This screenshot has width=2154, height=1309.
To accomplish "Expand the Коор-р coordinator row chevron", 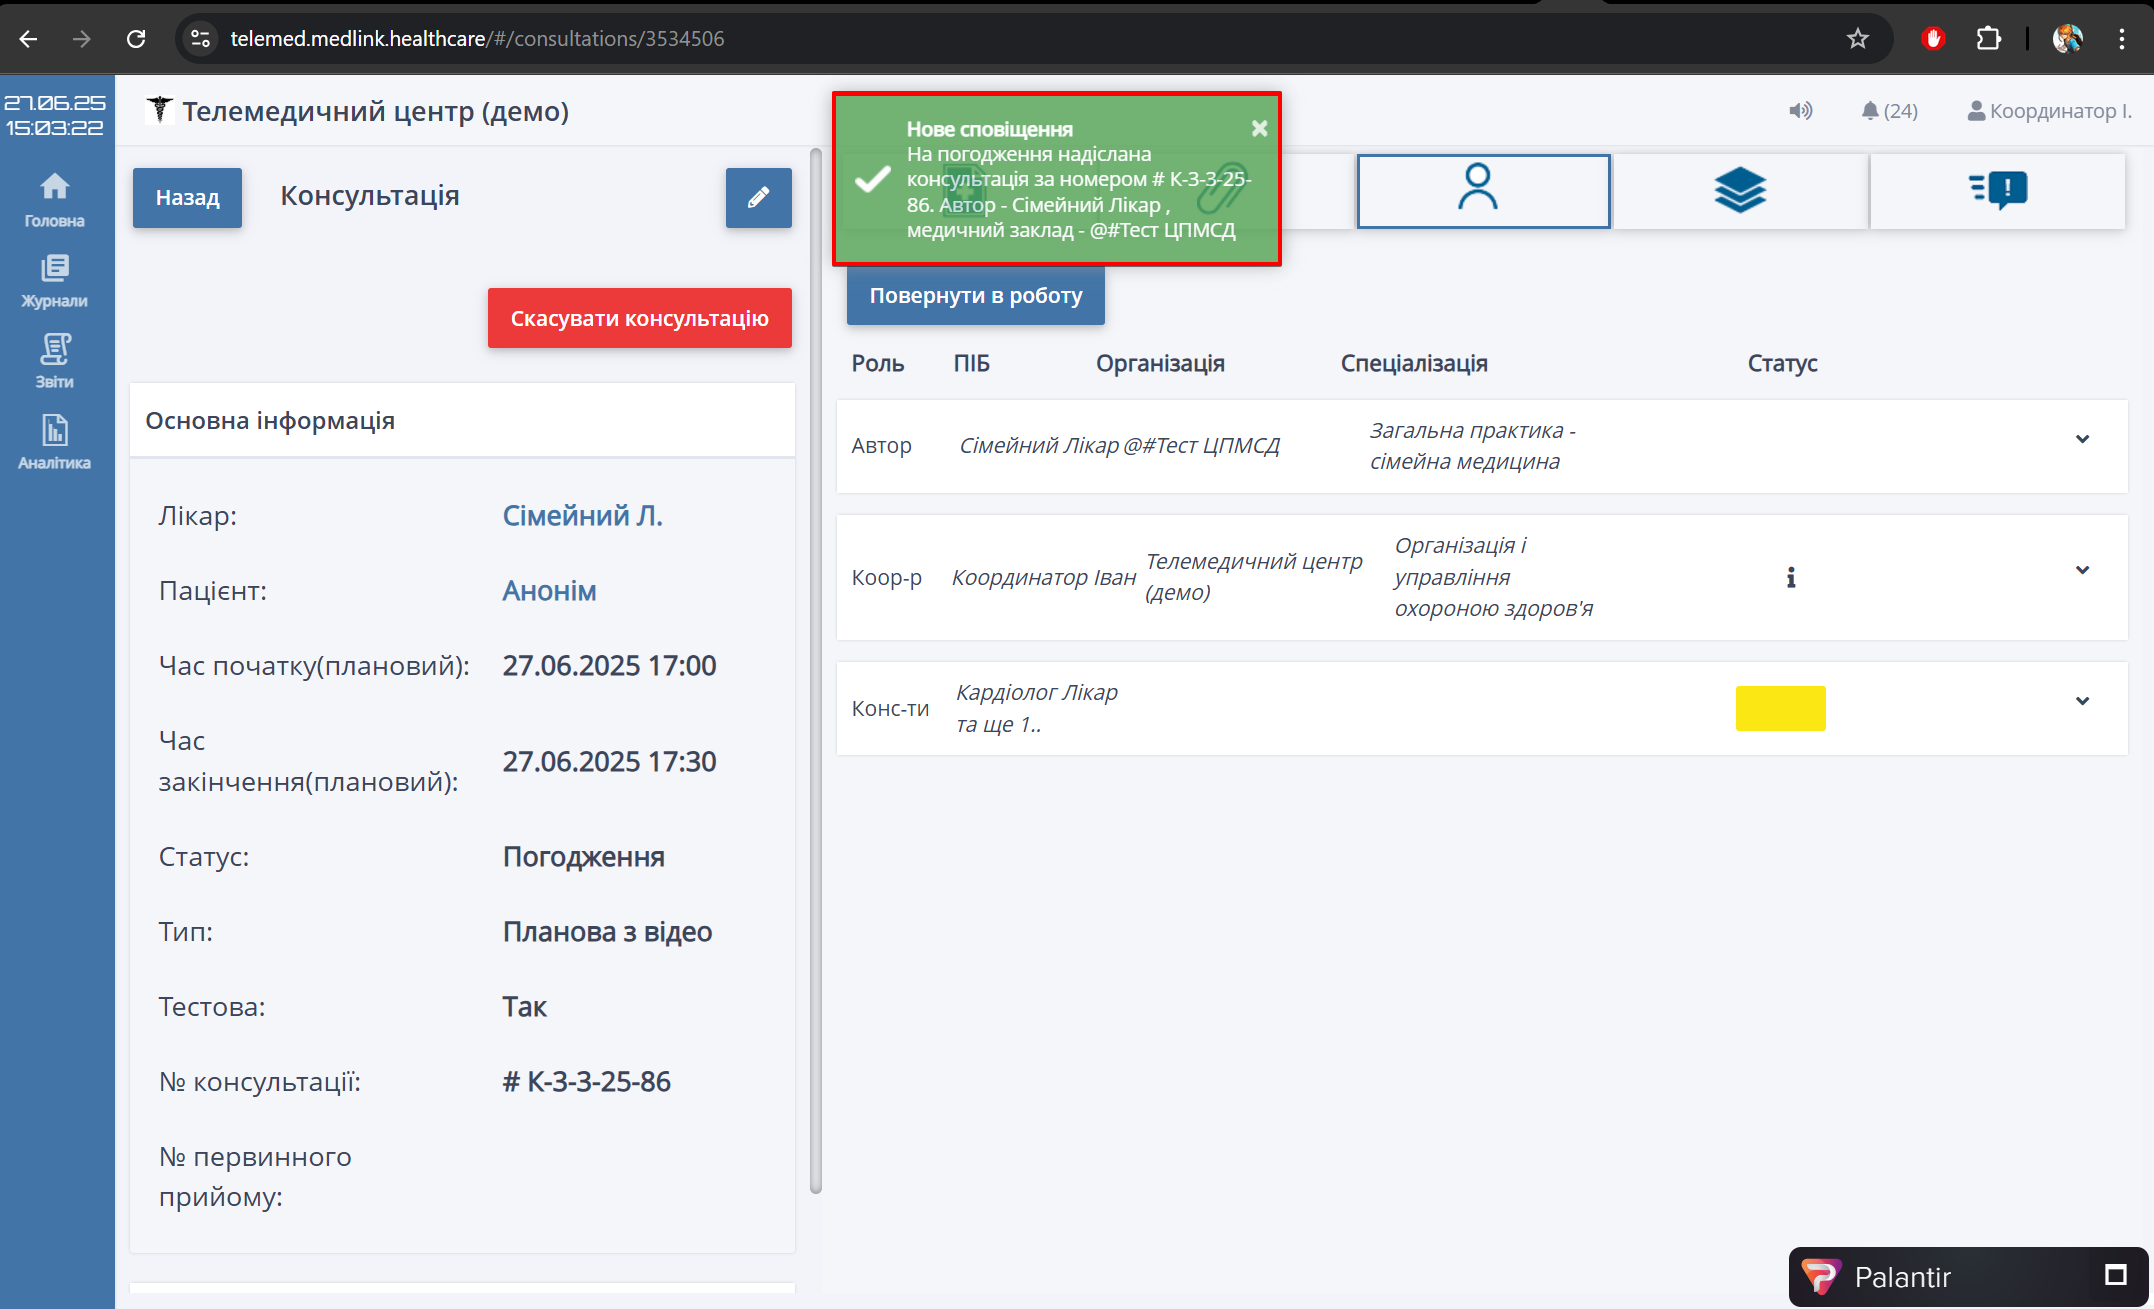I will (x=2082, y=570).
